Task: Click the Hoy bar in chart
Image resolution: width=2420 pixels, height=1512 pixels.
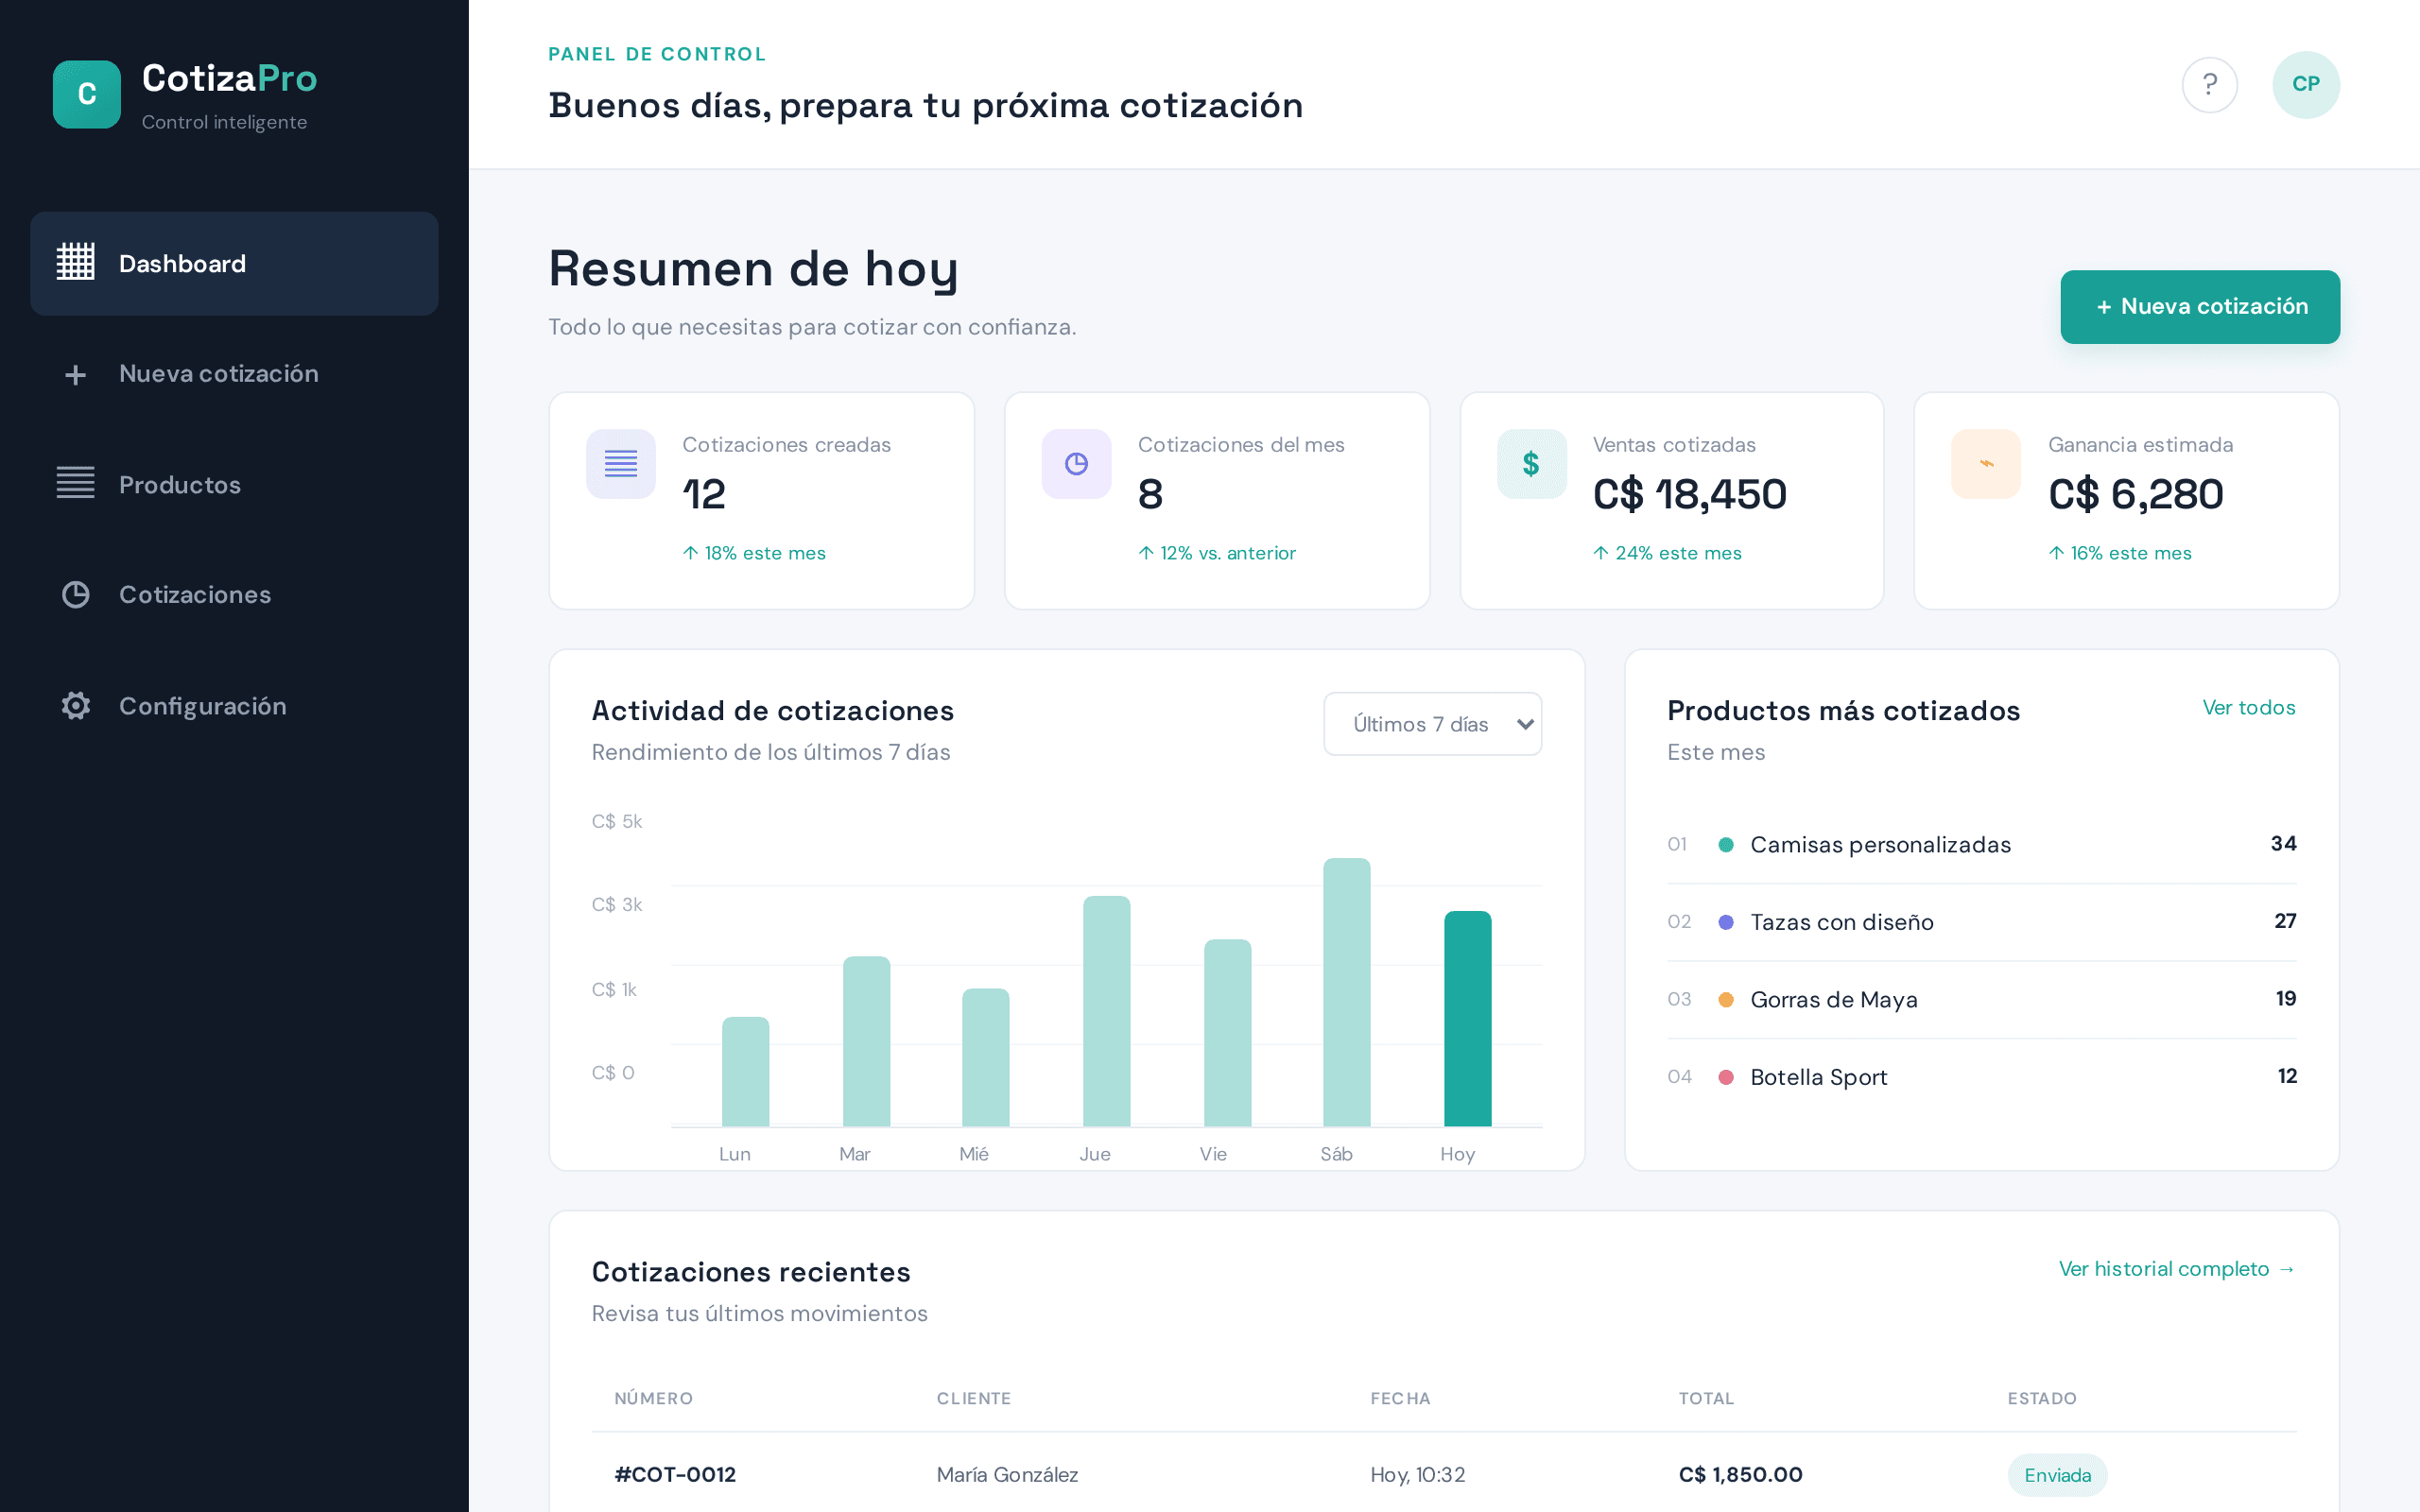Action: 1467,1019
